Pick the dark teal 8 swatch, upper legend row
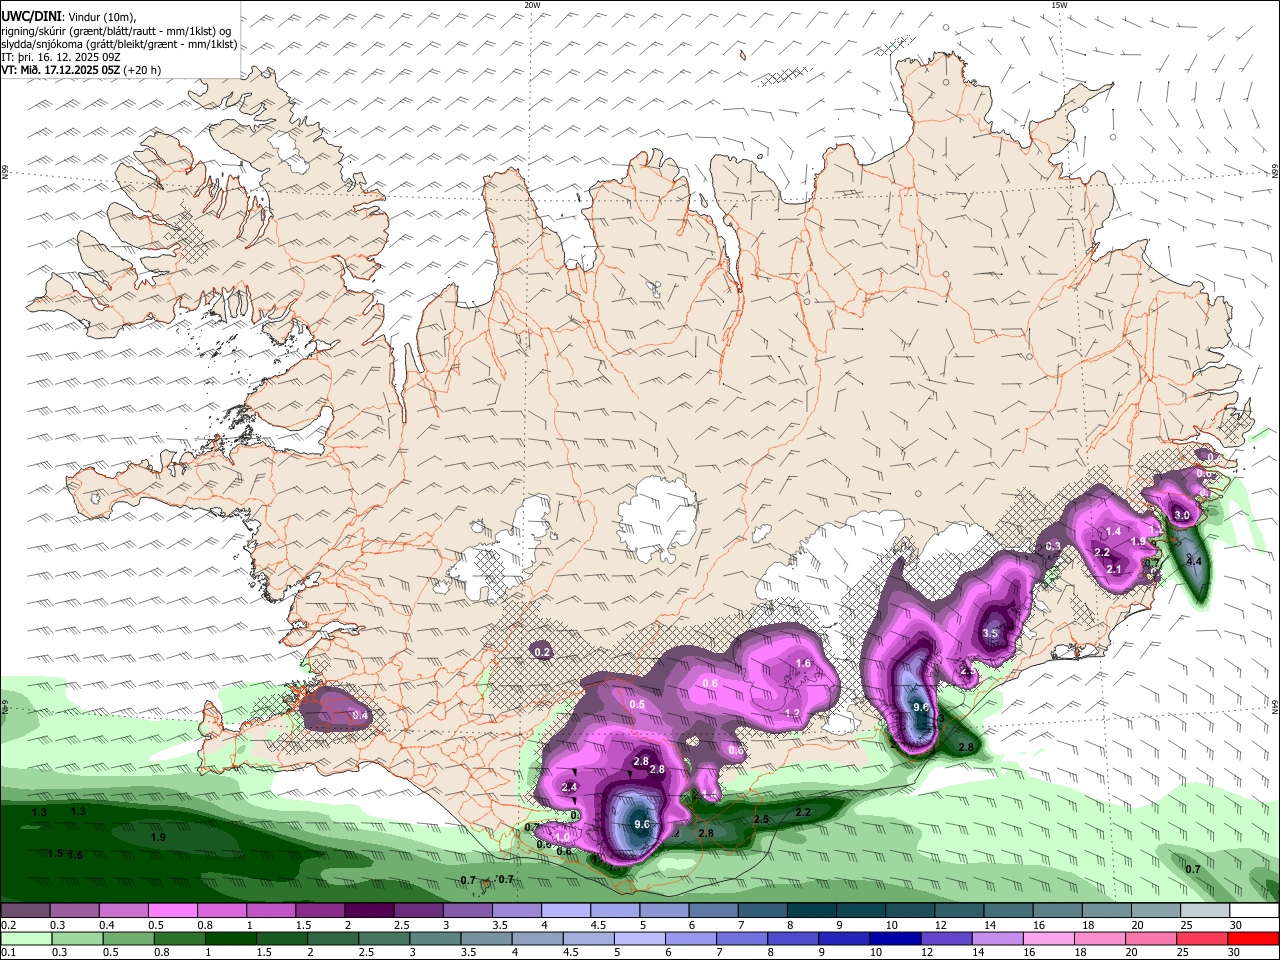This screenshot has height=960, width=1280. click(810, 911)
